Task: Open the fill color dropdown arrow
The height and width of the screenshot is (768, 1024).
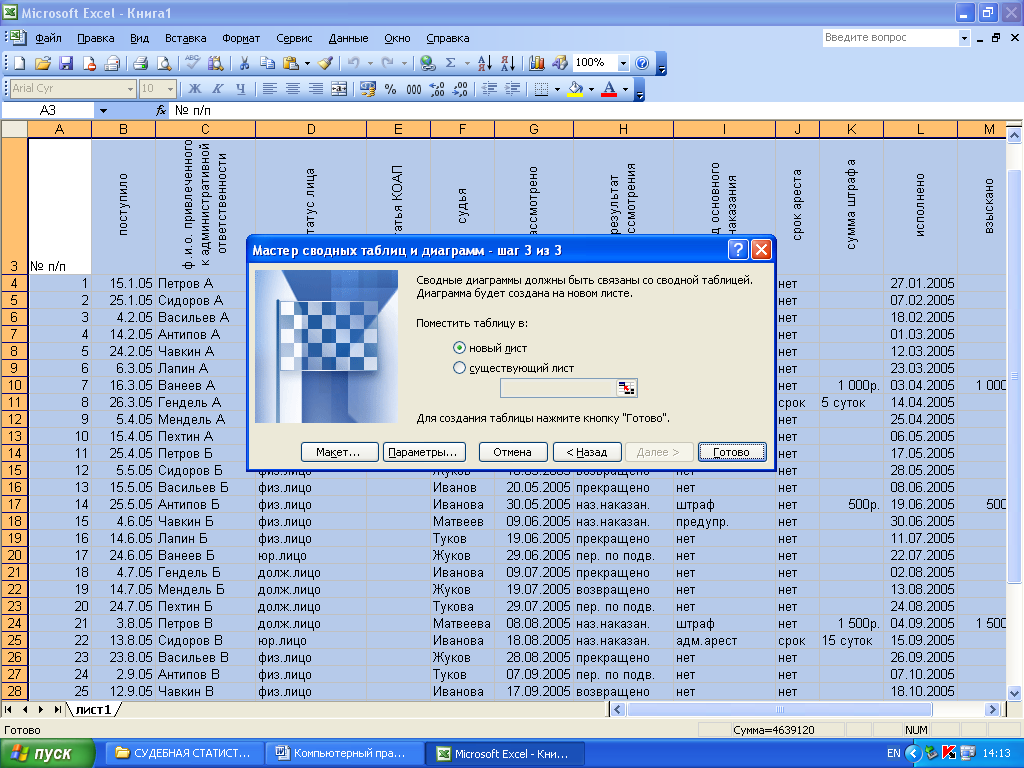Action: click(x=591, y=88)
